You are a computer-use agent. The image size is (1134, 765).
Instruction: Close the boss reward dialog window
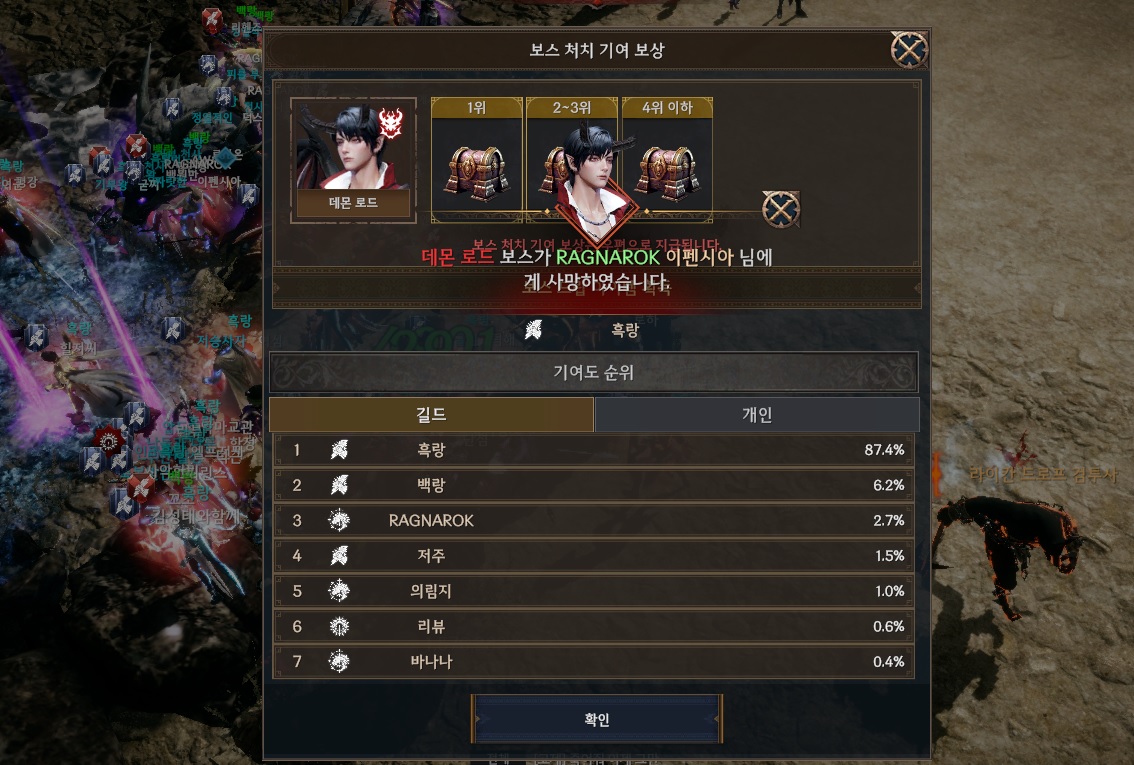tap(908, 49)
